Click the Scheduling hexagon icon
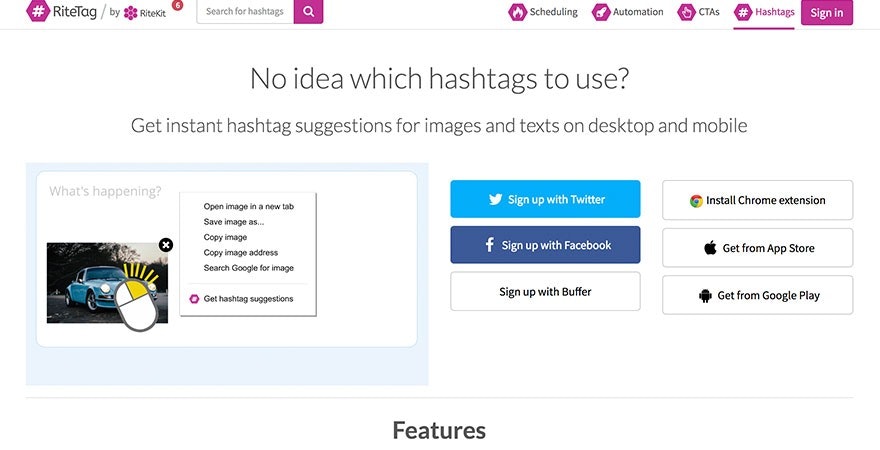This screenshot has width=880, height=450. (517, 13)
